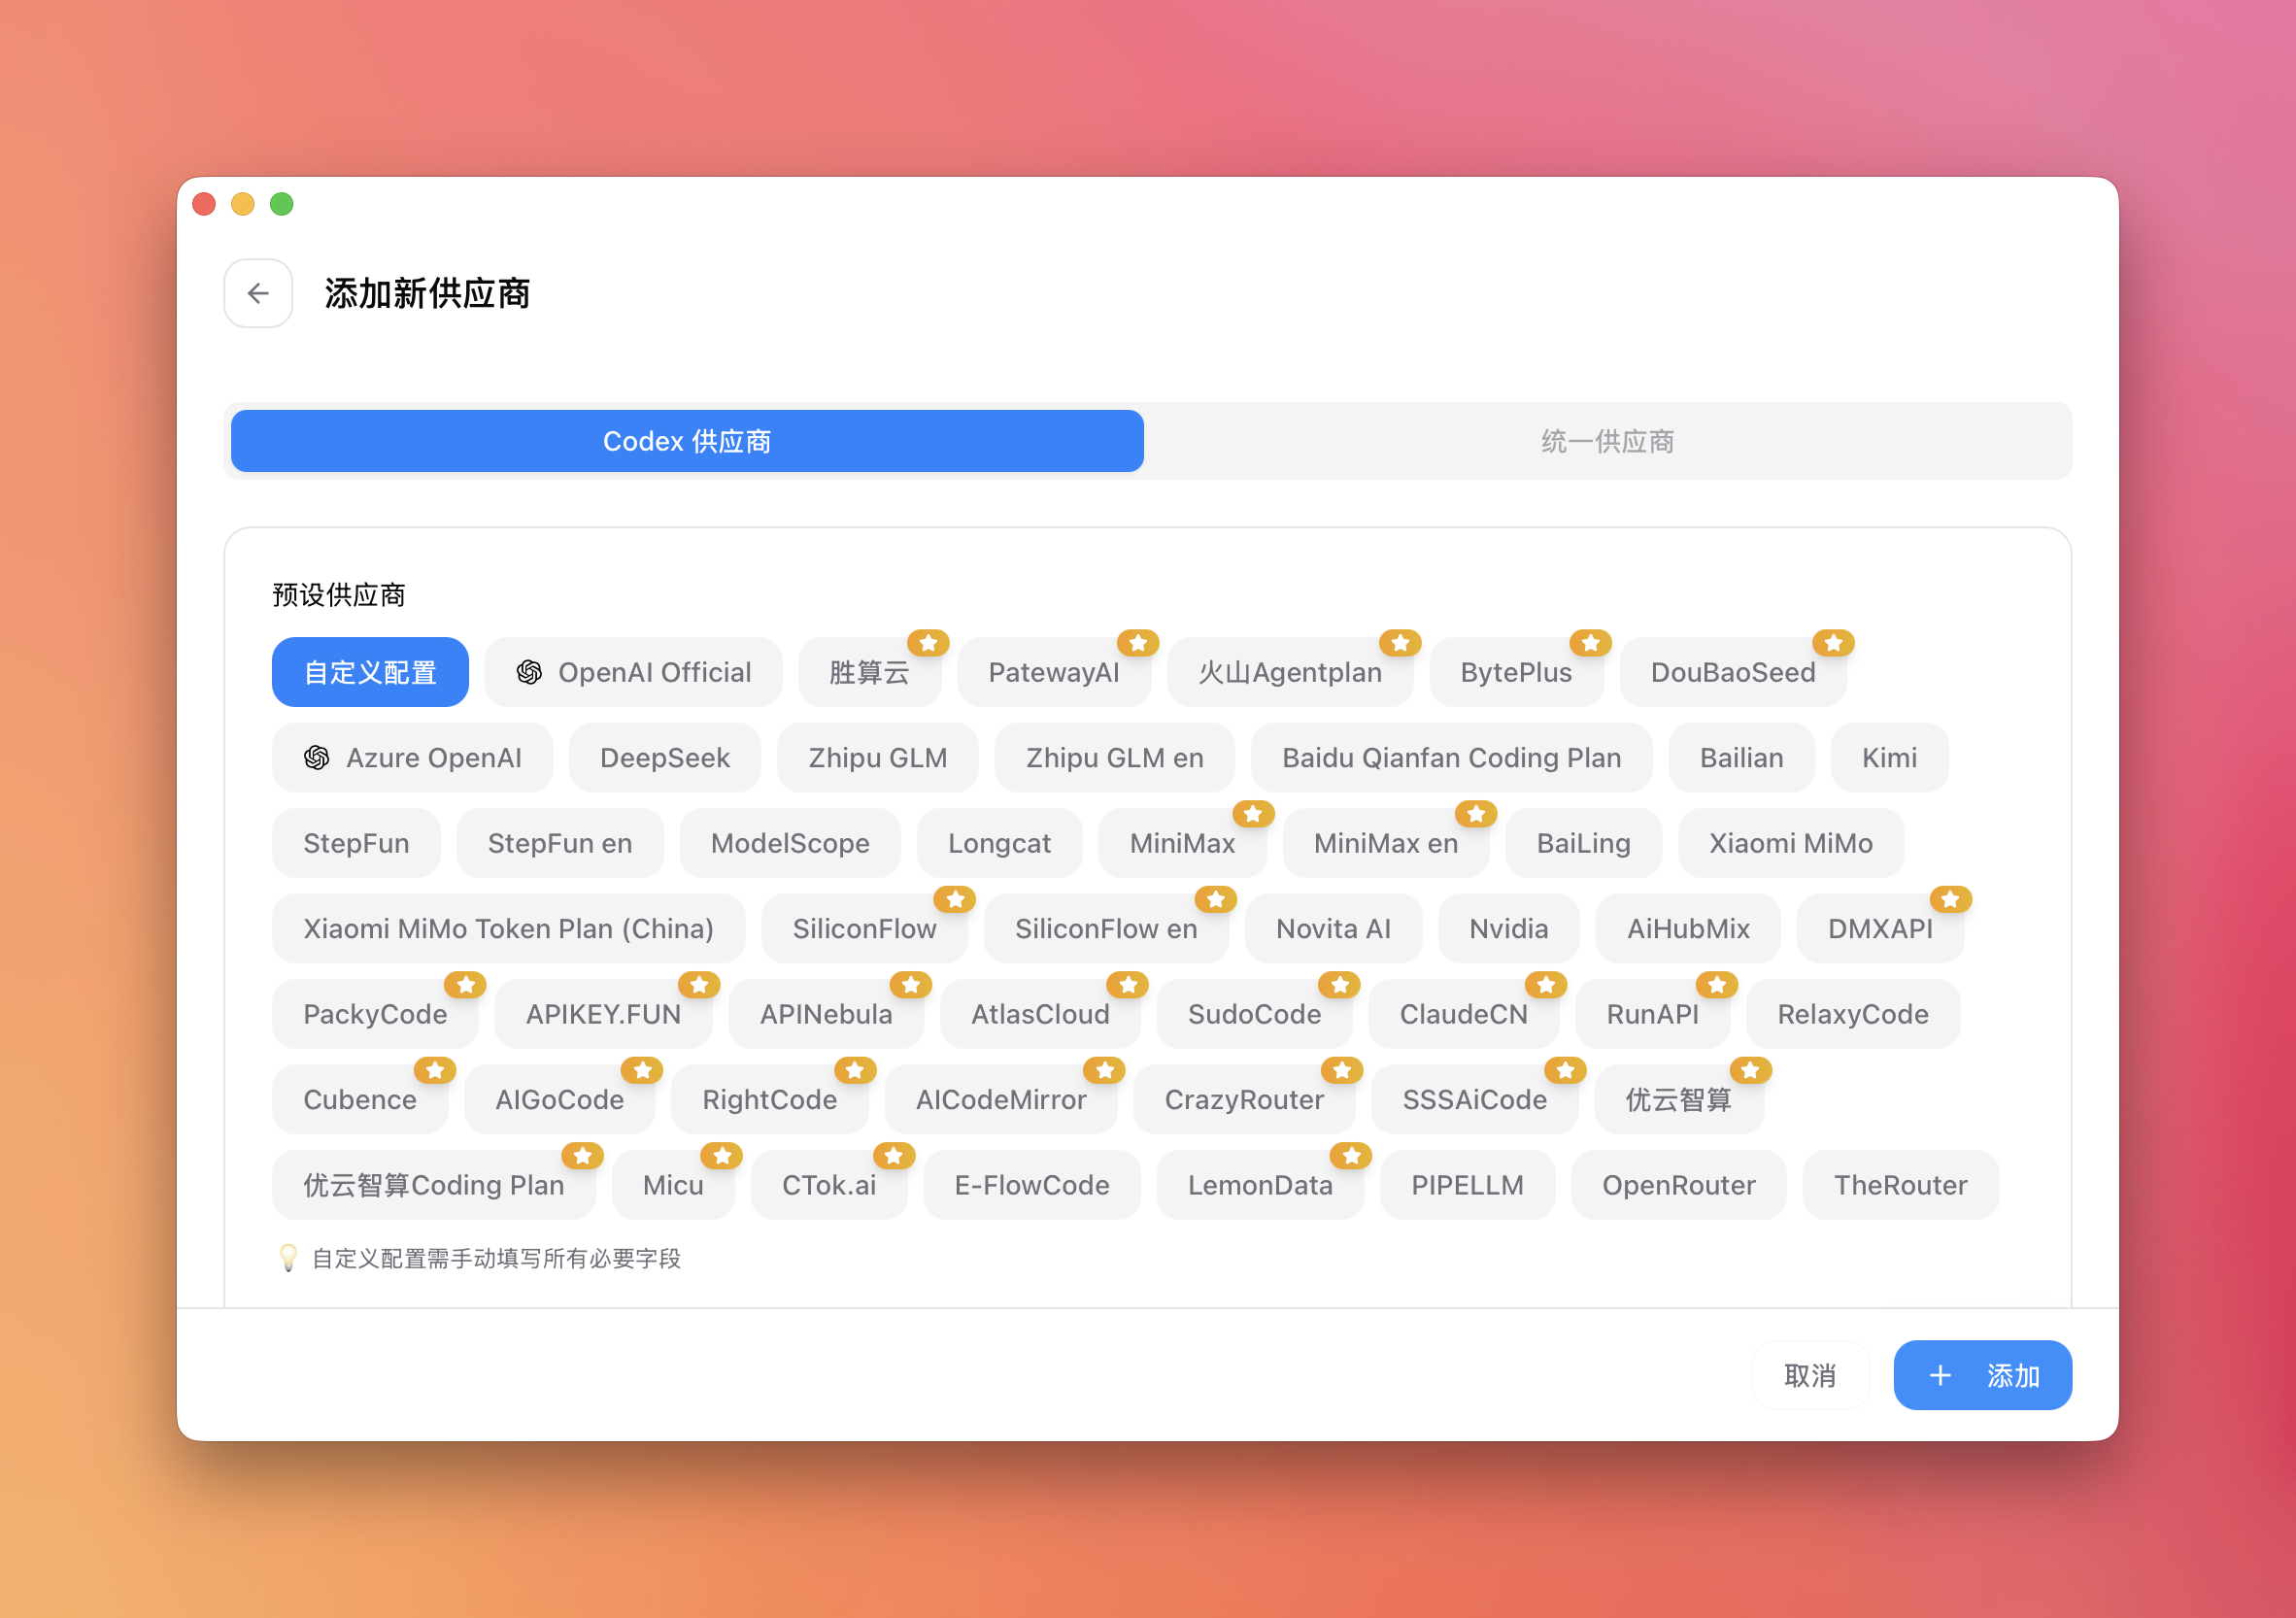Image resolution: width=2296 pixels, height=1618 pixels.
Task: Choose the 优云智算 provider
Action: pos(1679,1100)
